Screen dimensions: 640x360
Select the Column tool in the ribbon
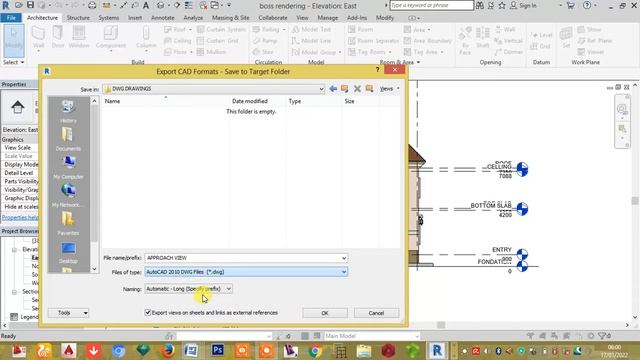point(146,38)
